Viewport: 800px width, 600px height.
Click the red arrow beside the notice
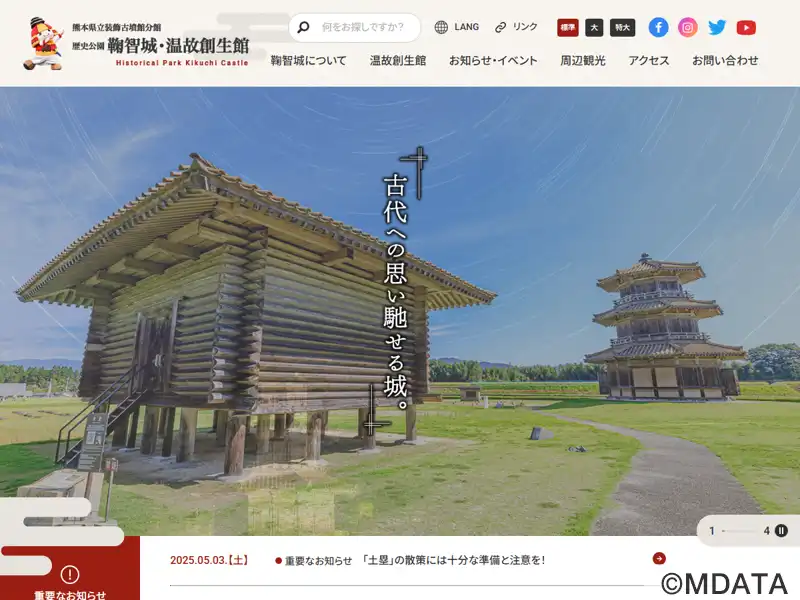(659, 559)
